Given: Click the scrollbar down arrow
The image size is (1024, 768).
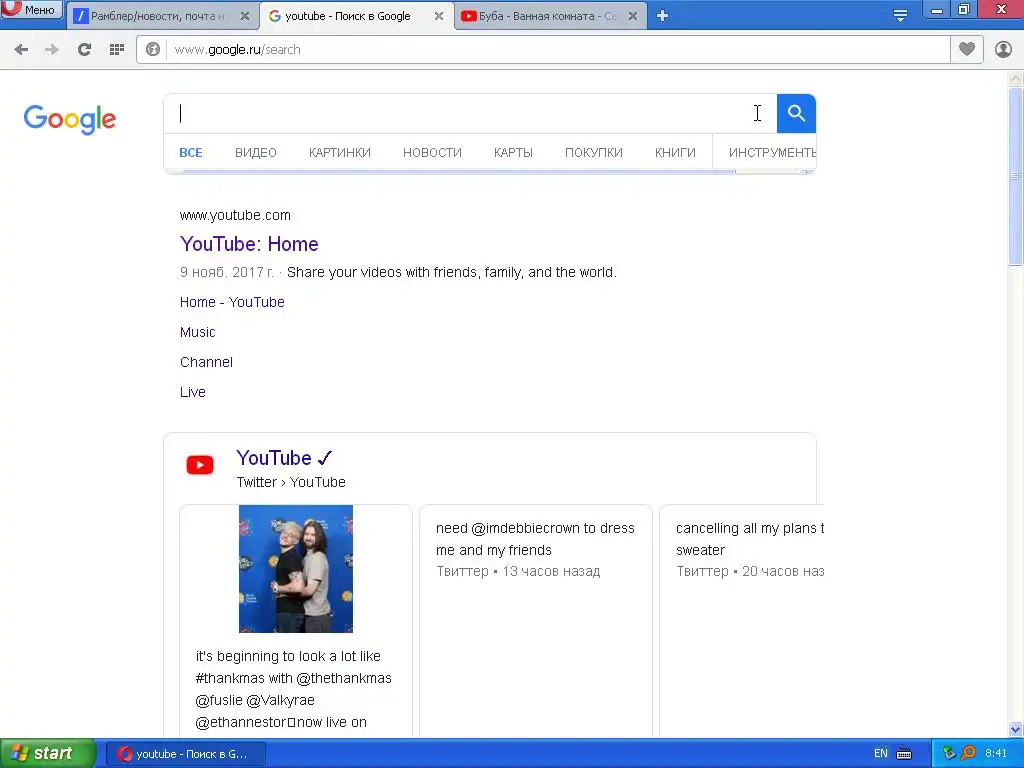Looking at the screenshot, I should (x=1016, y=729).
